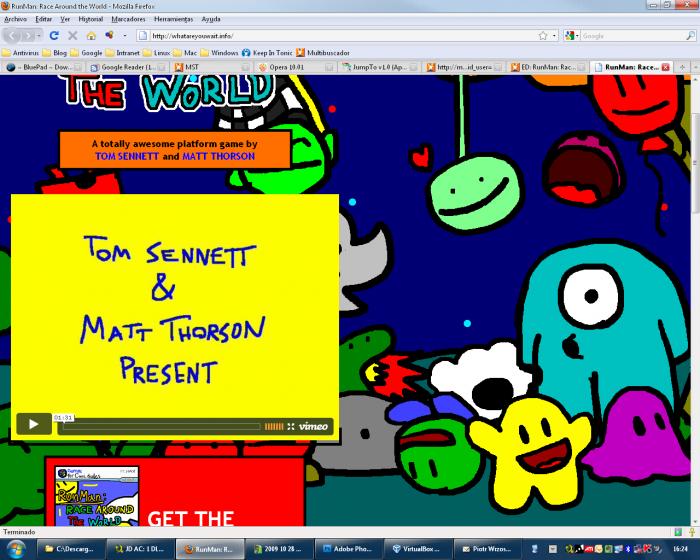Open a new tab with the plus button
The width and height of the screenshot is (700, 560).
[682, 67]
